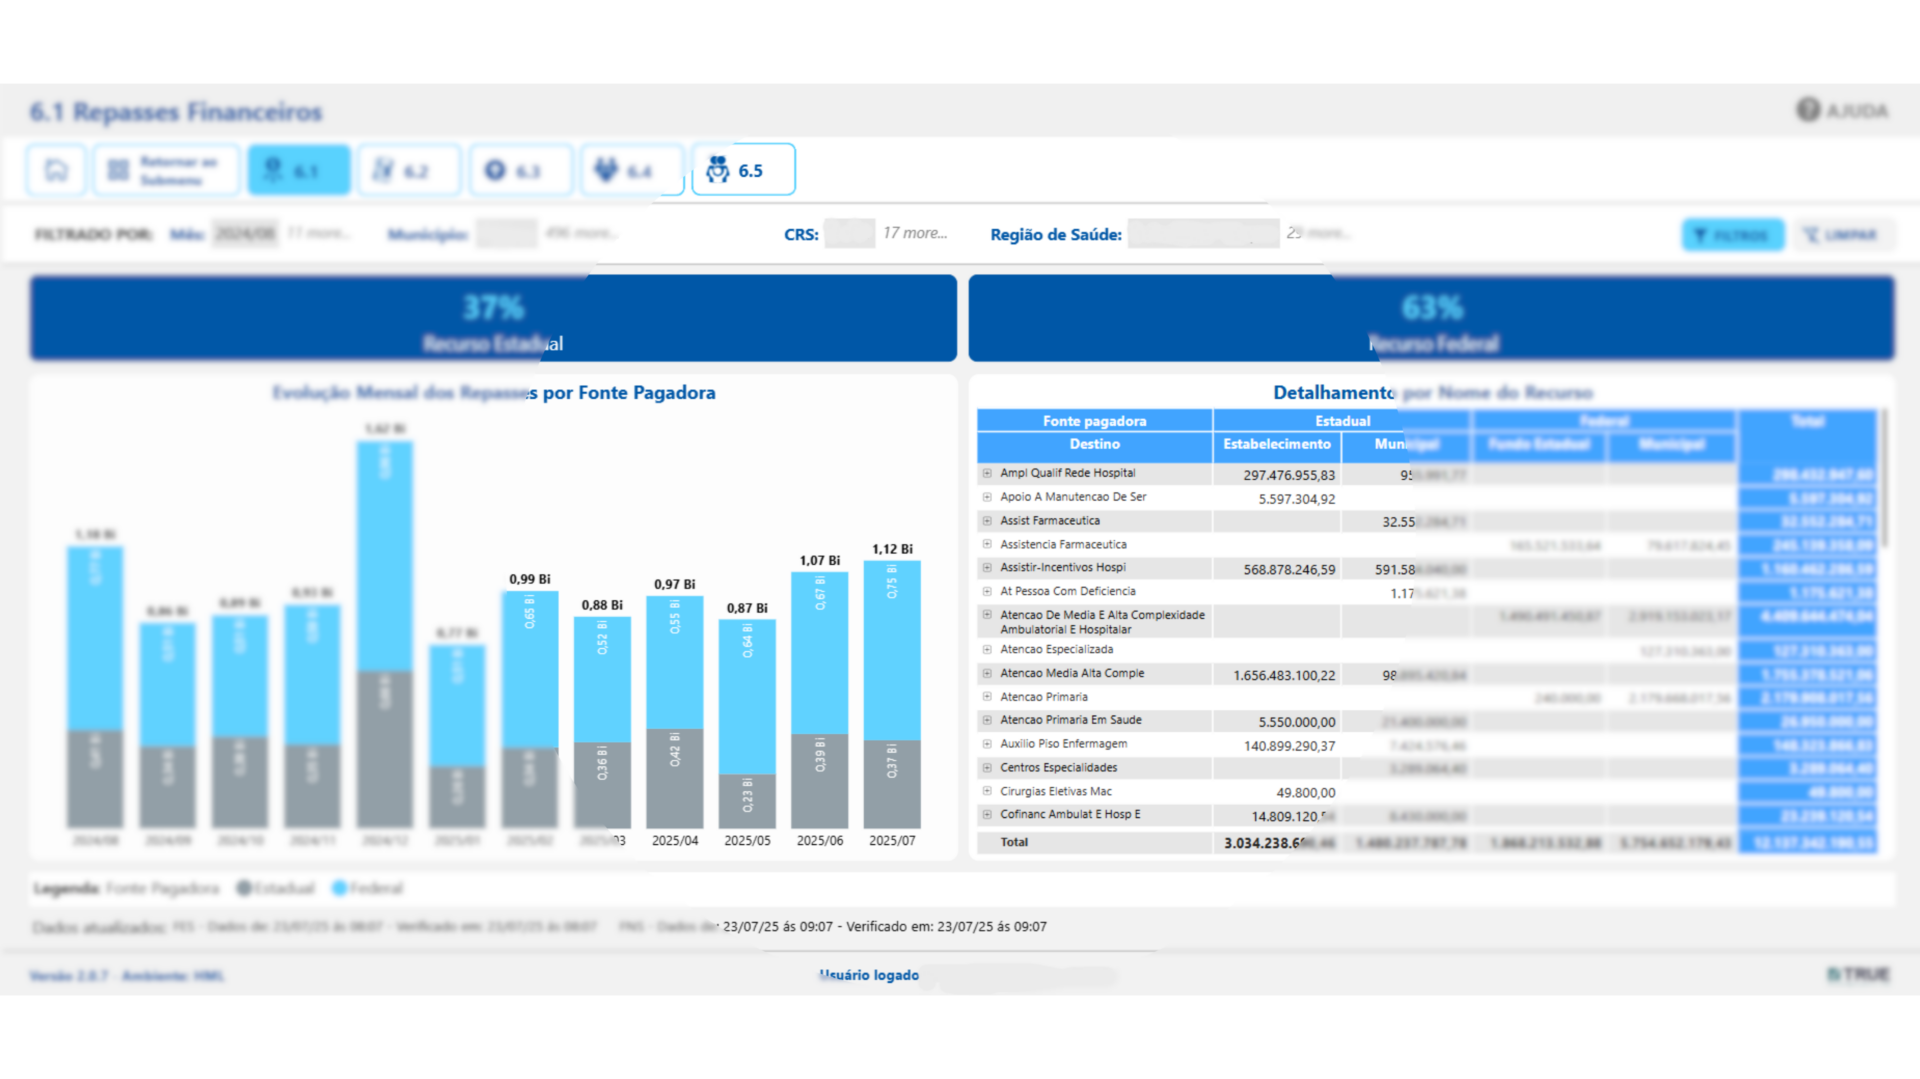
Task: Click the Estabelecimento column header
Action: click(x=1276, y=444)
